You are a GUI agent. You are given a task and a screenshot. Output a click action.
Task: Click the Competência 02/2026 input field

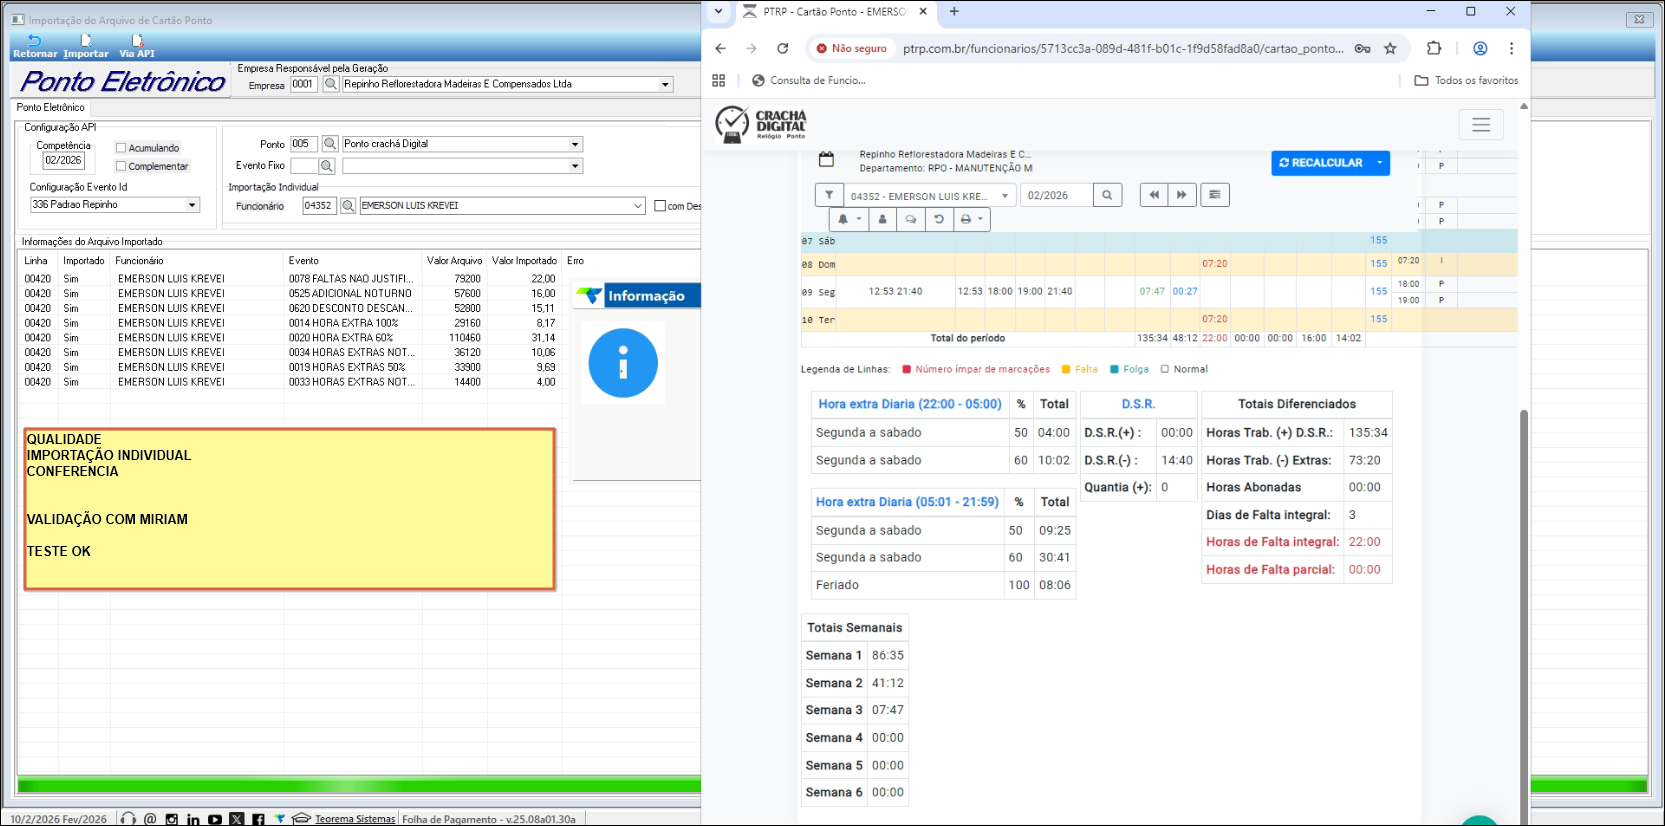click(64, 160)
